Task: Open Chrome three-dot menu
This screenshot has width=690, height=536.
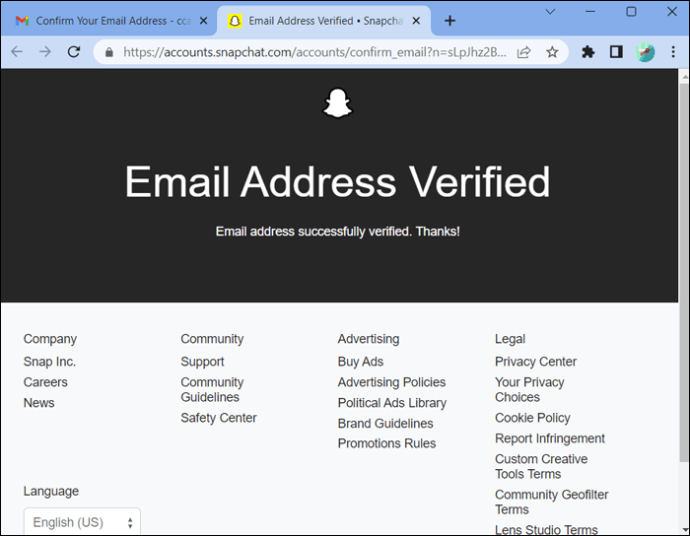Action: 673,52
